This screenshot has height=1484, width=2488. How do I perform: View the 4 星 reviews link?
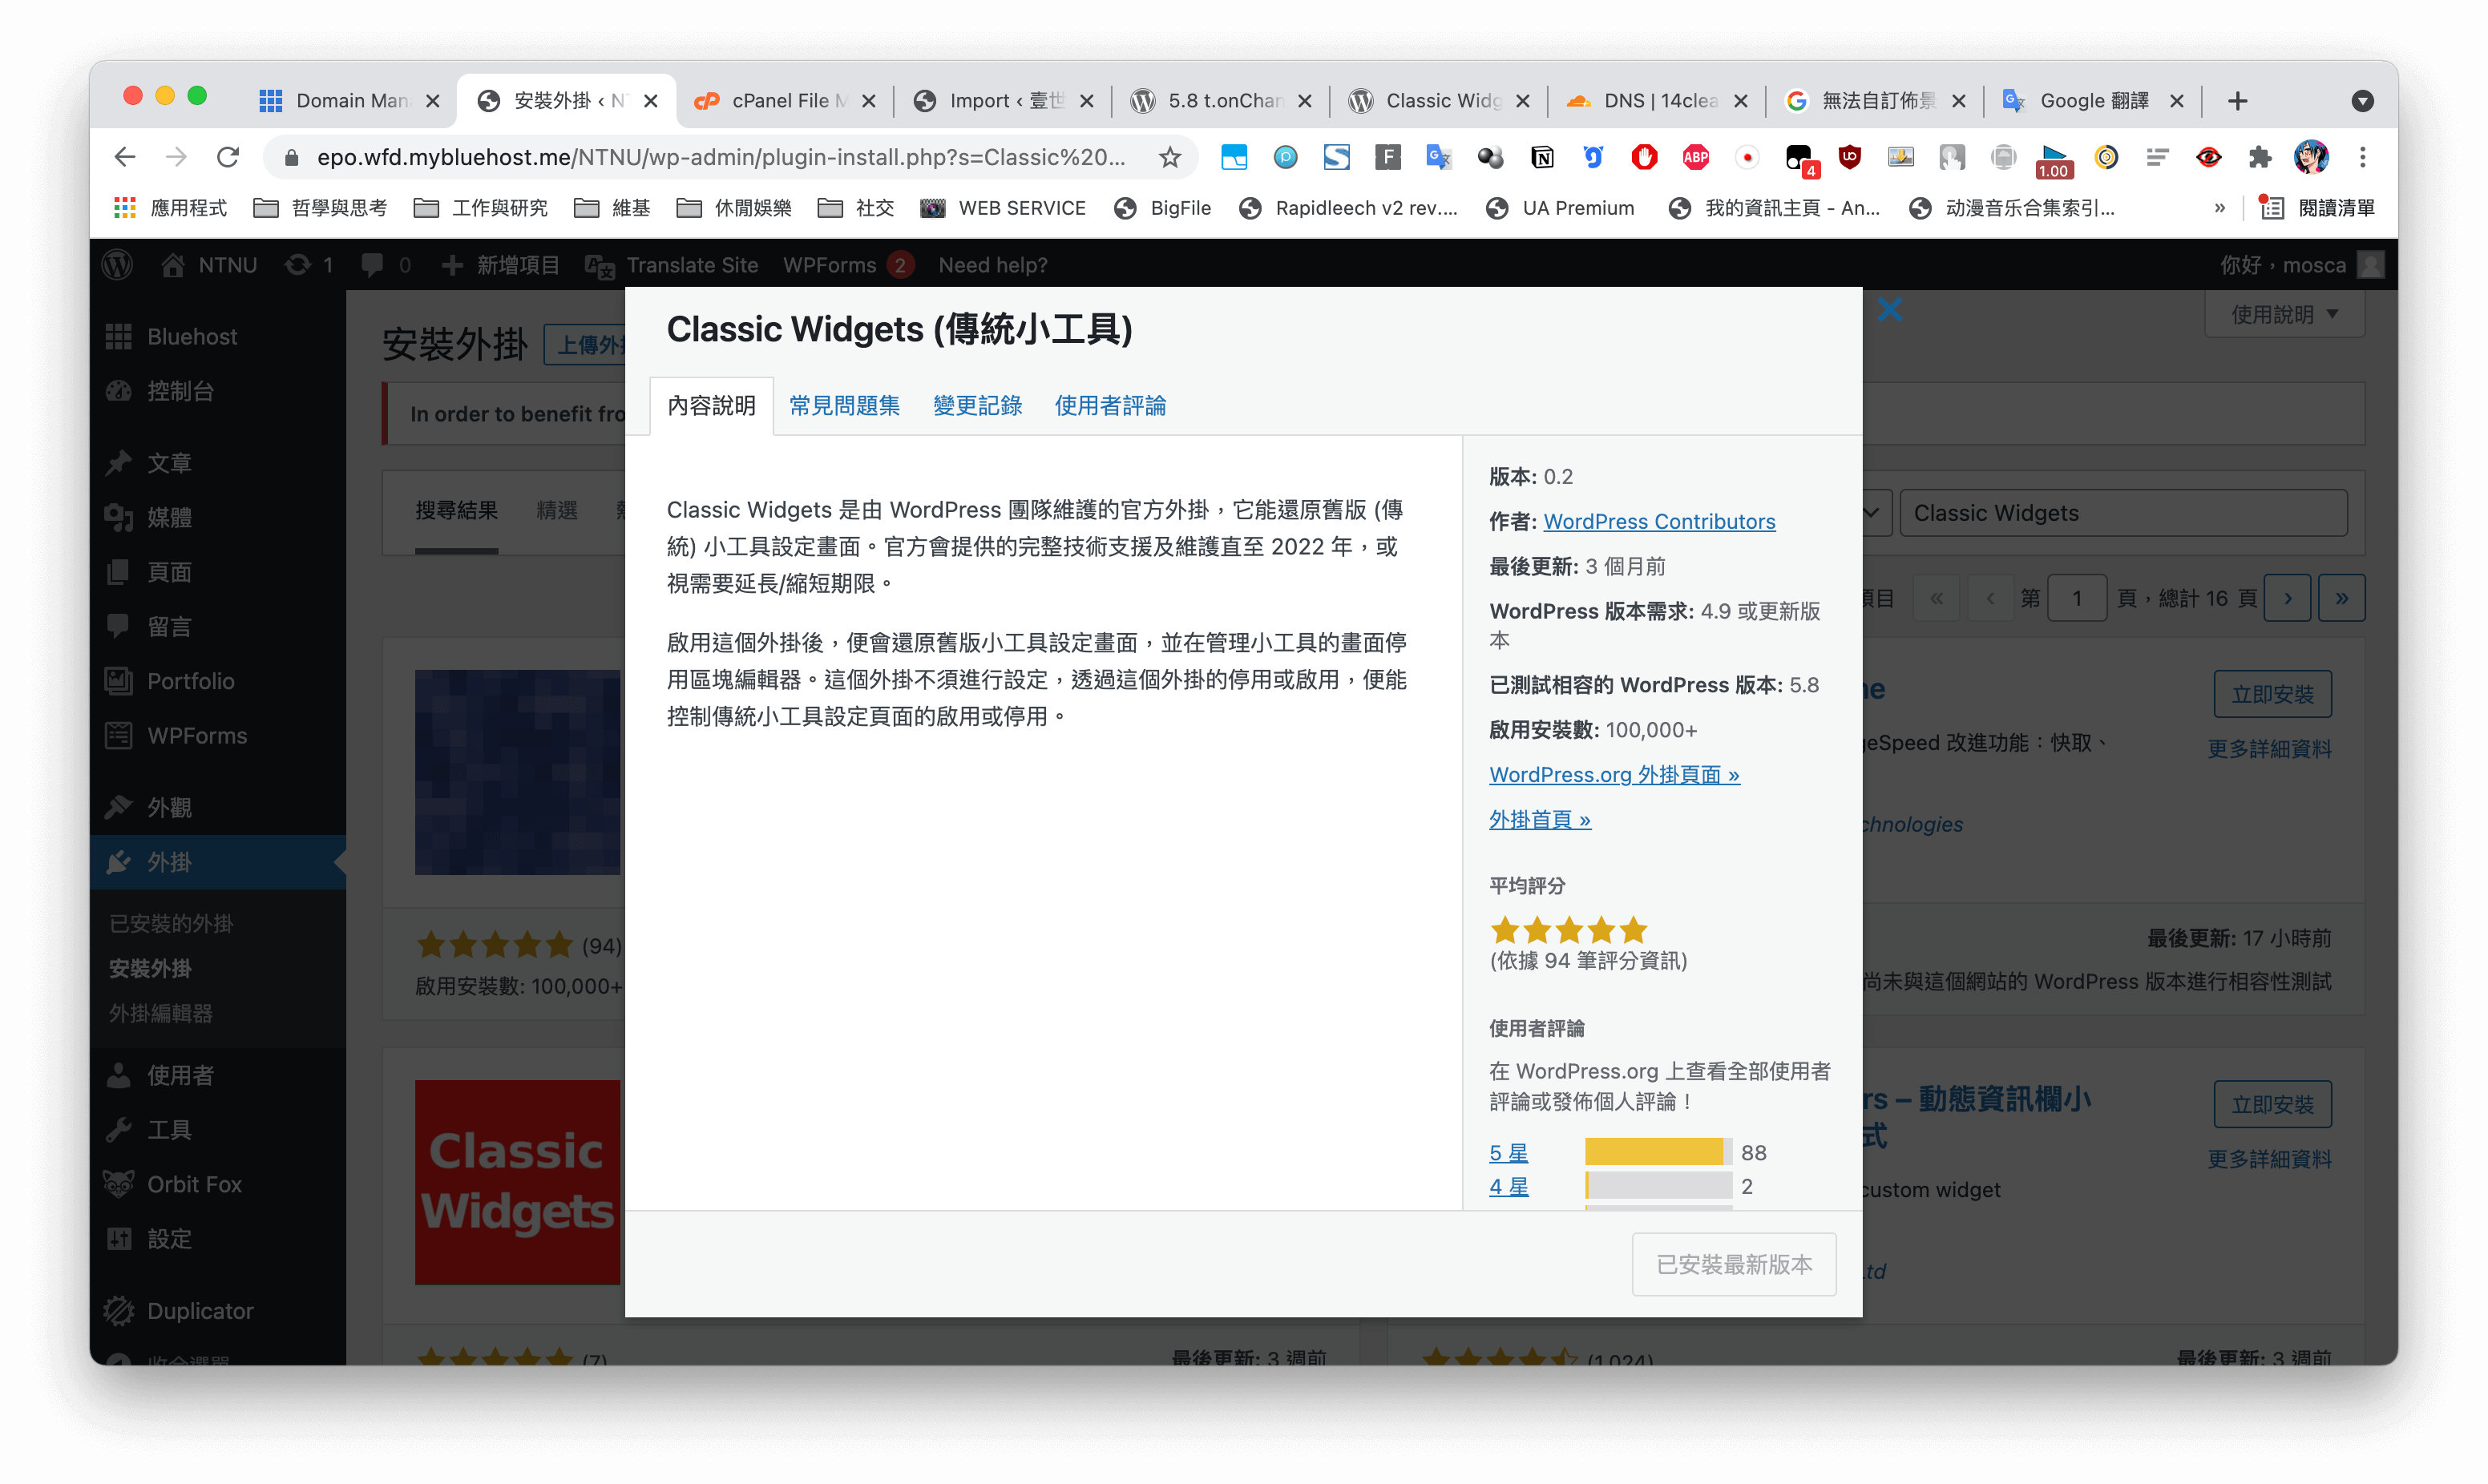point(1508,1187)
